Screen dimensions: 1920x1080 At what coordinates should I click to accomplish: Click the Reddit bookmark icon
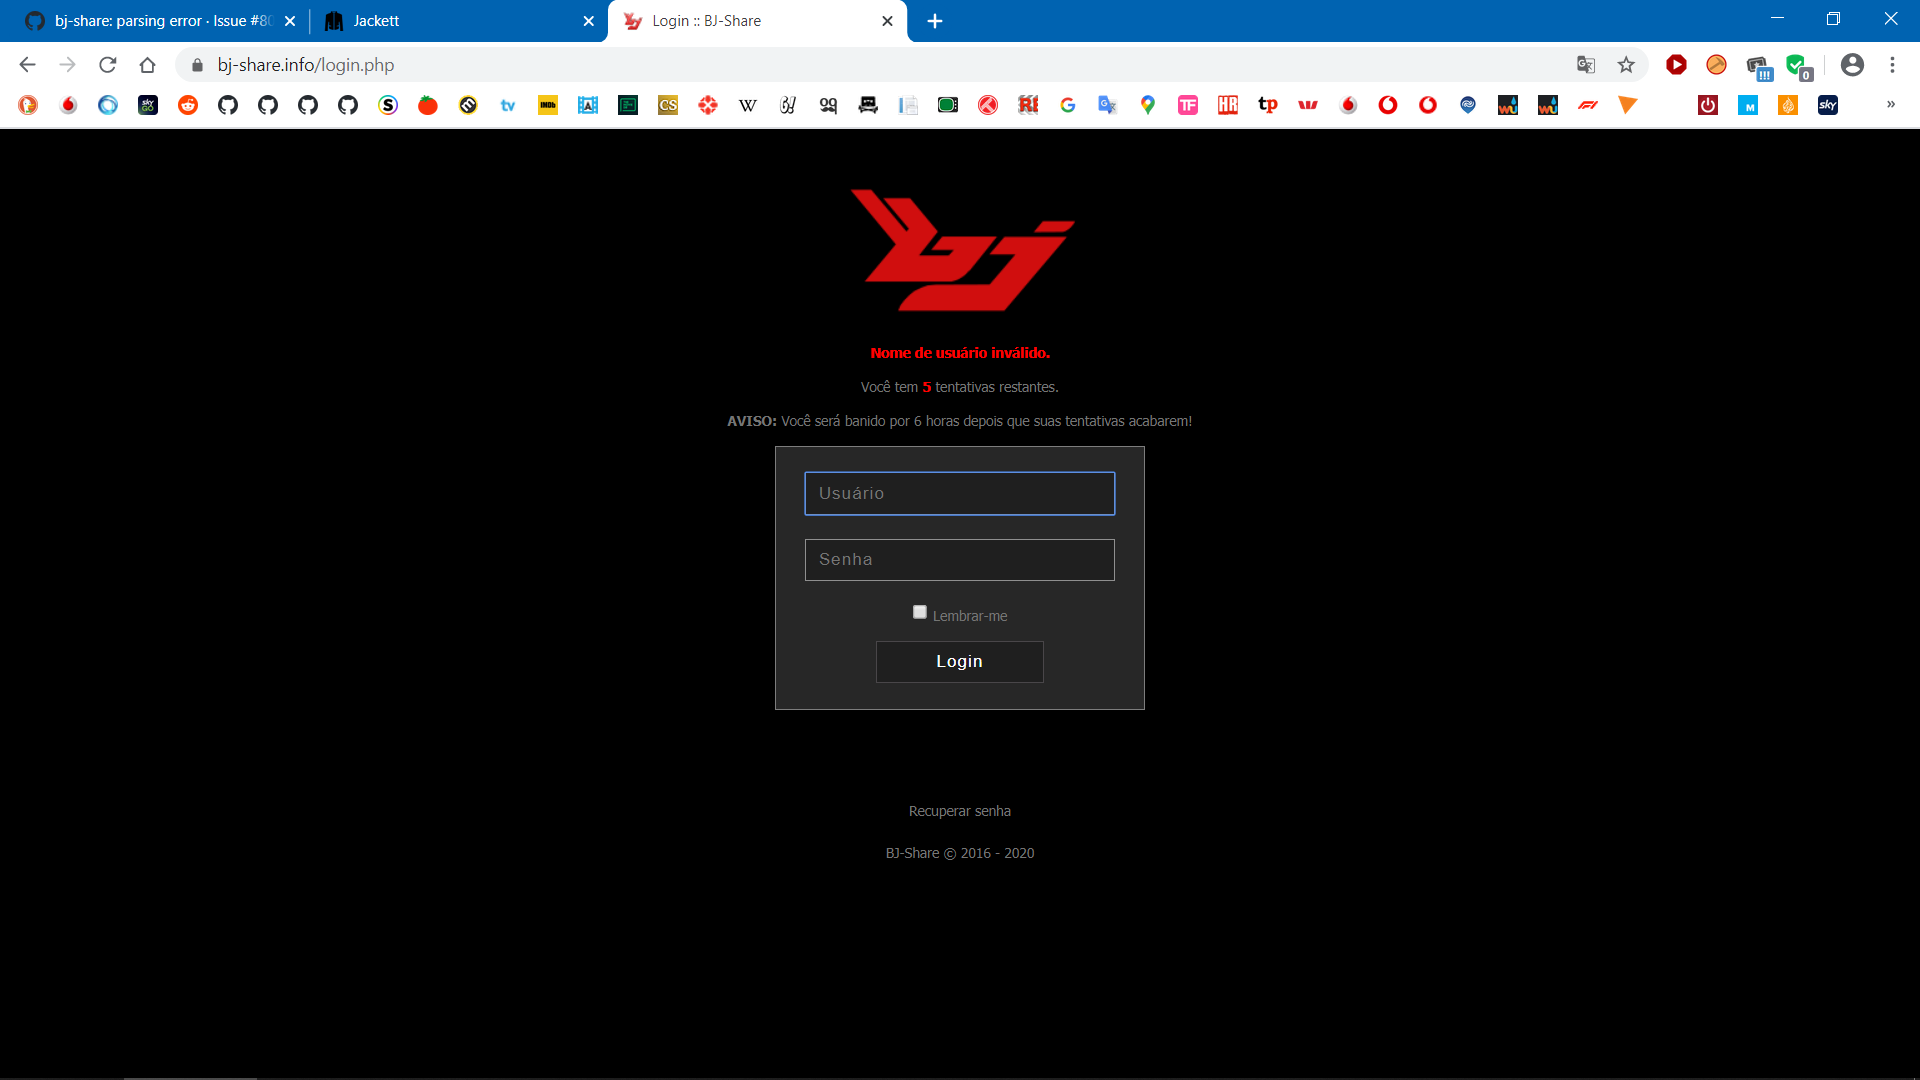tap(188, 105)
